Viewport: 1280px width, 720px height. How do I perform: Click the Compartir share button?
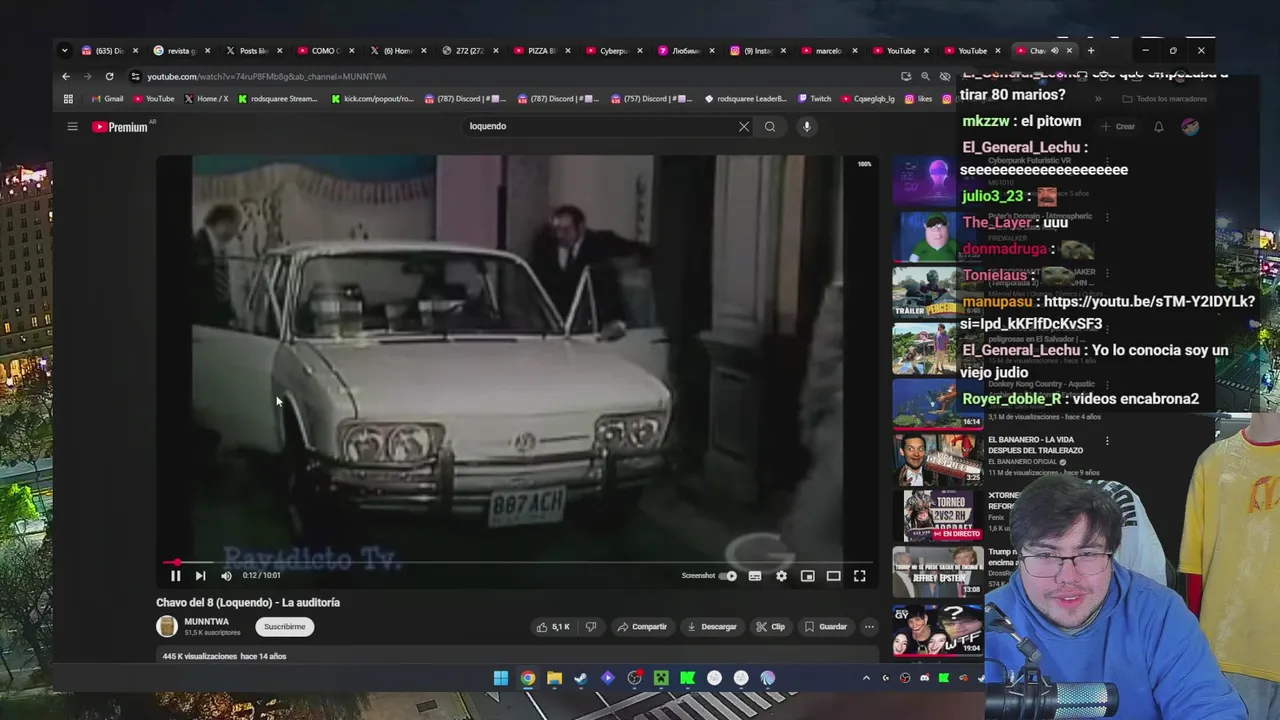[x=642, y=627]
